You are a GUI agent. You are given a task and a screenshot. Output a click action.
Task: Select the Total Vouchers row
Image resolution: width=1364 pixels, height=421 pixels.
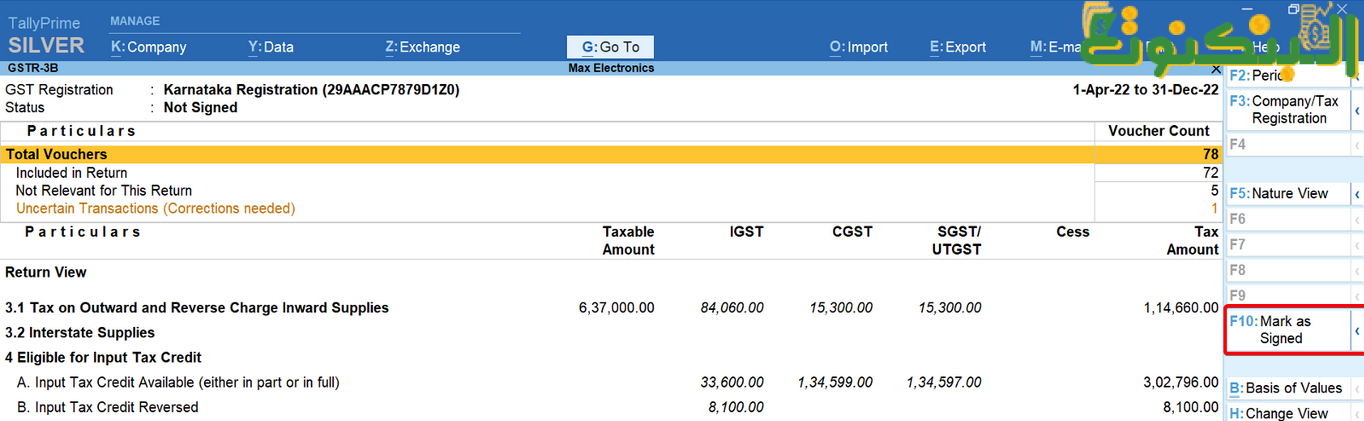click(611, 155)
